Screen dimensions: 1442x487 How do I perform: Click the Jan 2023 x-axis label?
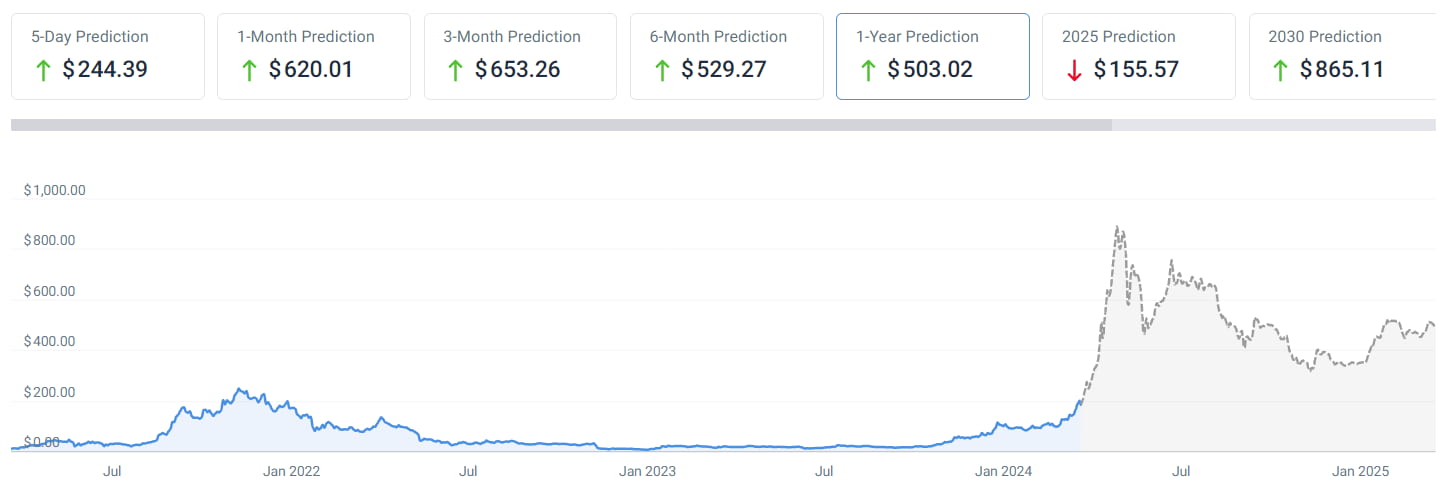click(x=647, y=470)
